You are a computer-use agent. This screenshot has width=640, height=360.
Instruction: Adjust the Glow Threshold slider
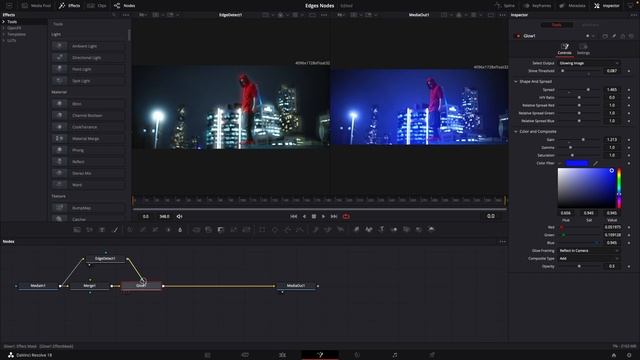pyautogui.click(x=579, y=71)
